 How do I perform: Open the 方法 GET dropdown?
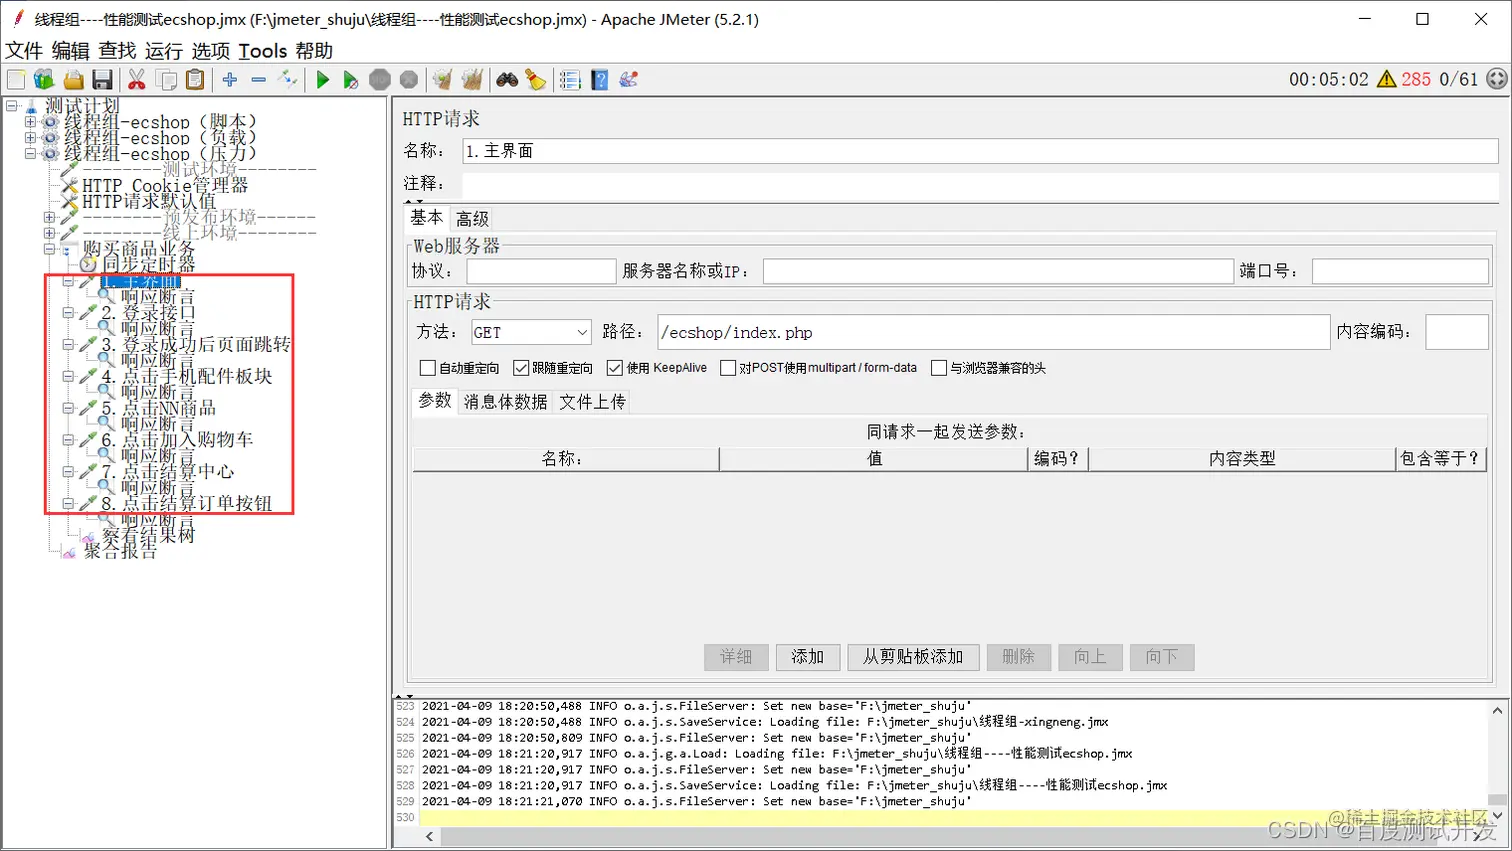click(x=531, y=332)
